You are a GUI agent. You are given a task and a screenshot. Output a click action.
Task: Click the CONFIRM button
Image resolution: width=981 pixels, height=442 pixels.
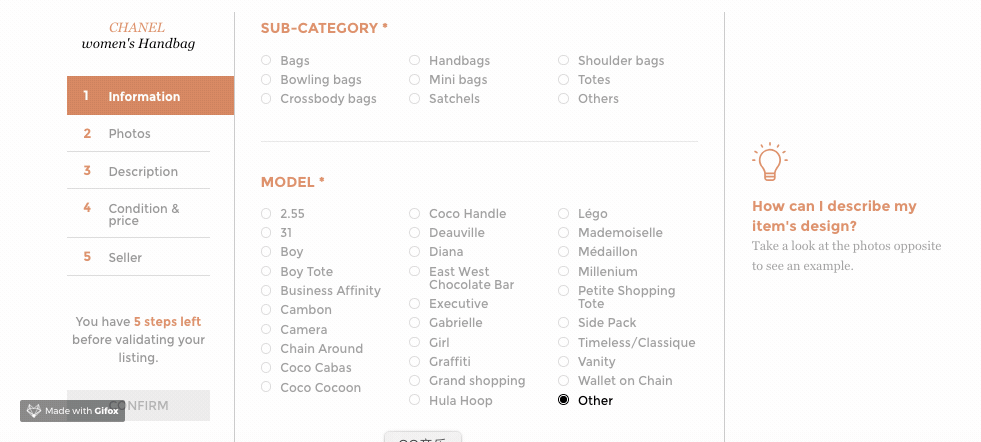pos(138,406)
